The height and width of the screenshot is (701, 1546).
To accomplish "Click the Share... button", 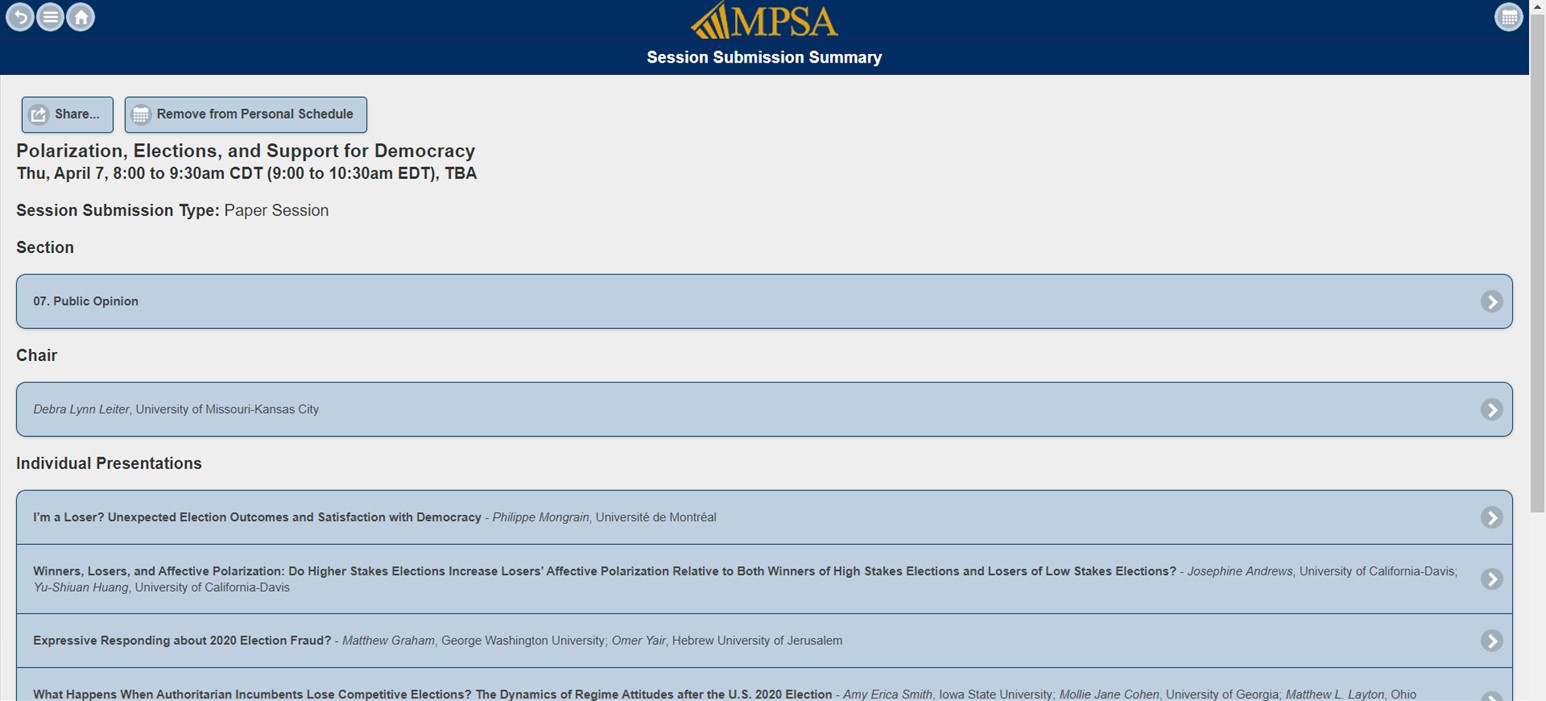I will [x=67, y=114].
